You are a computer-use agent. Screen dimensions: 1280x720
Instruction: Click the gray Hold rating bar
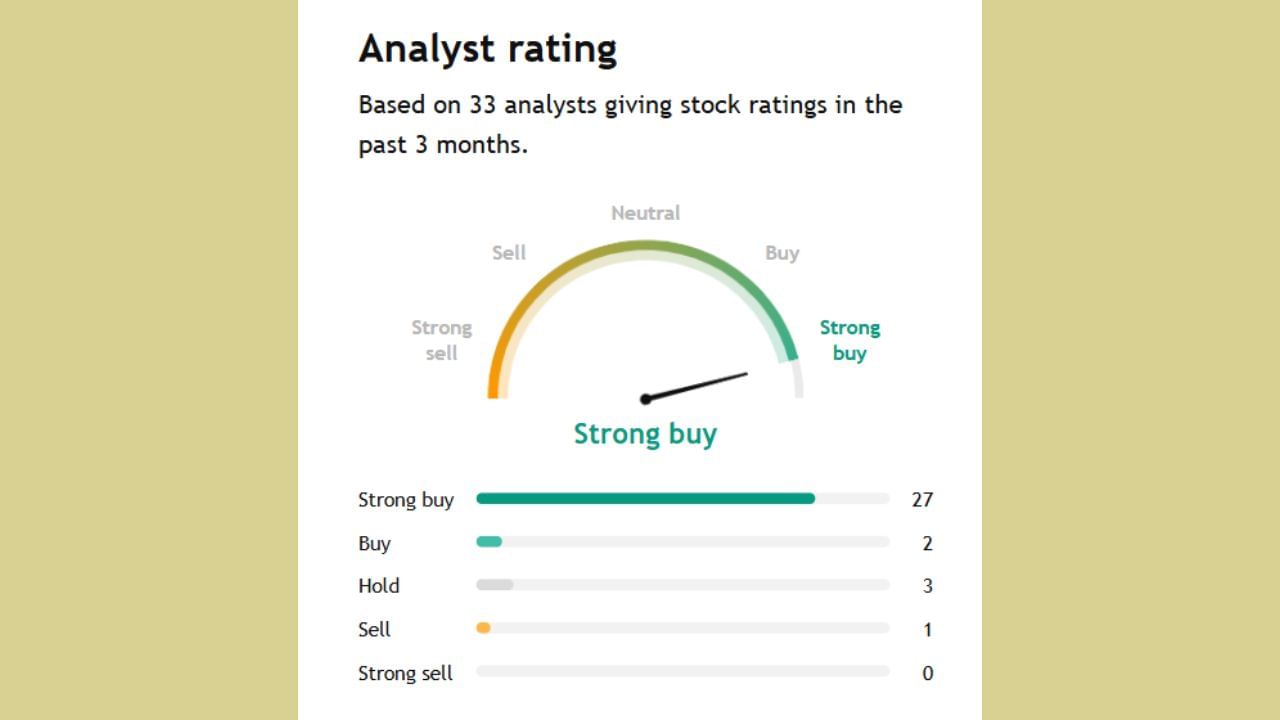(494, 585)
